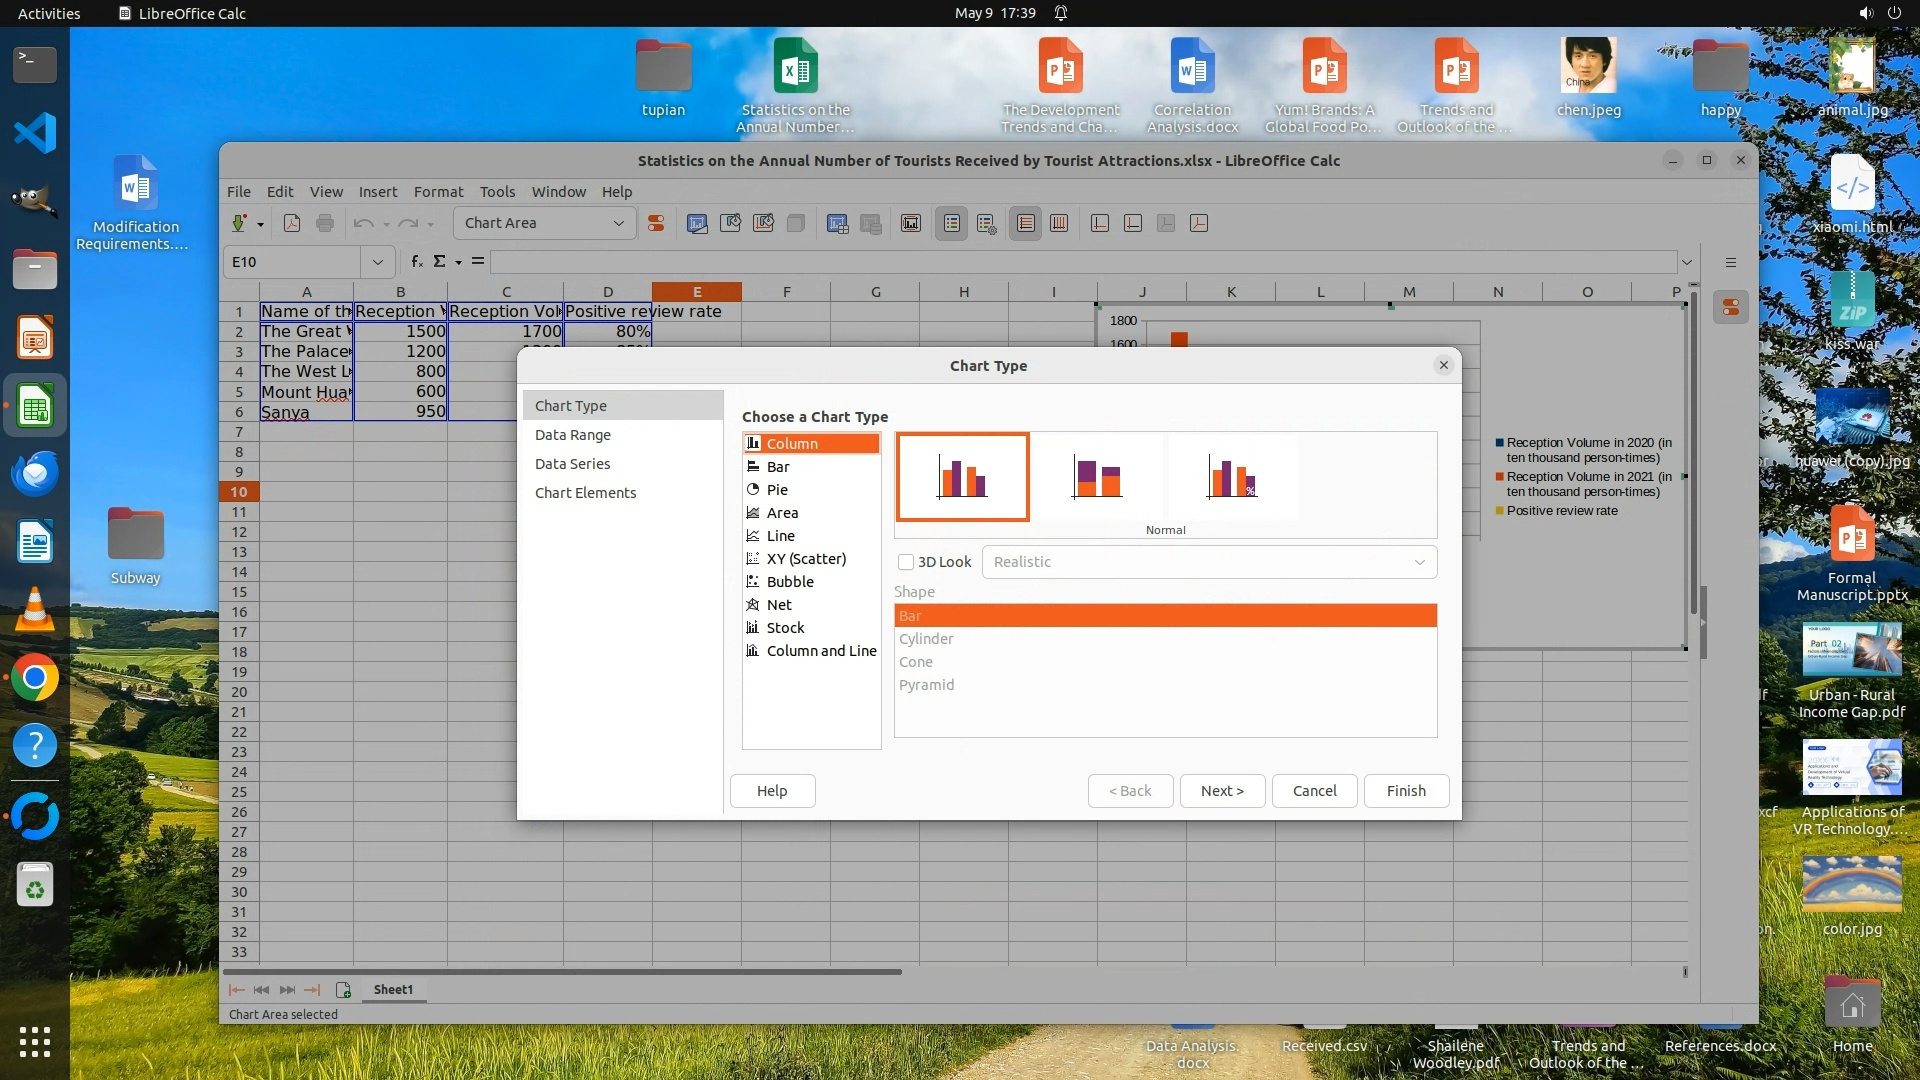The height and width of the screenshot is (1080, 1920).
Task: Enable the 3D Look checkbox
Action: pos(906,562)
